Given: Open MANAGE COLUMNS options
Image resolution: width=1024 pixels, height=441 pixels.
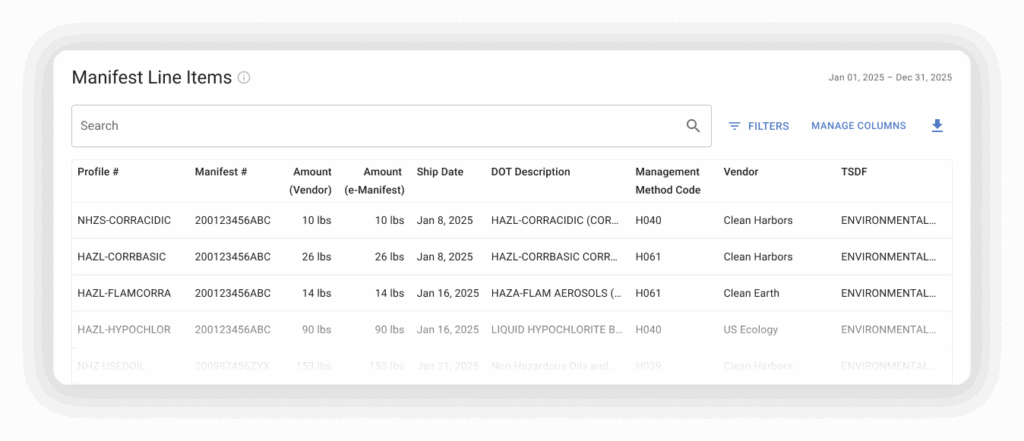Looking at the screenshot, I should (x=858, y=126).
